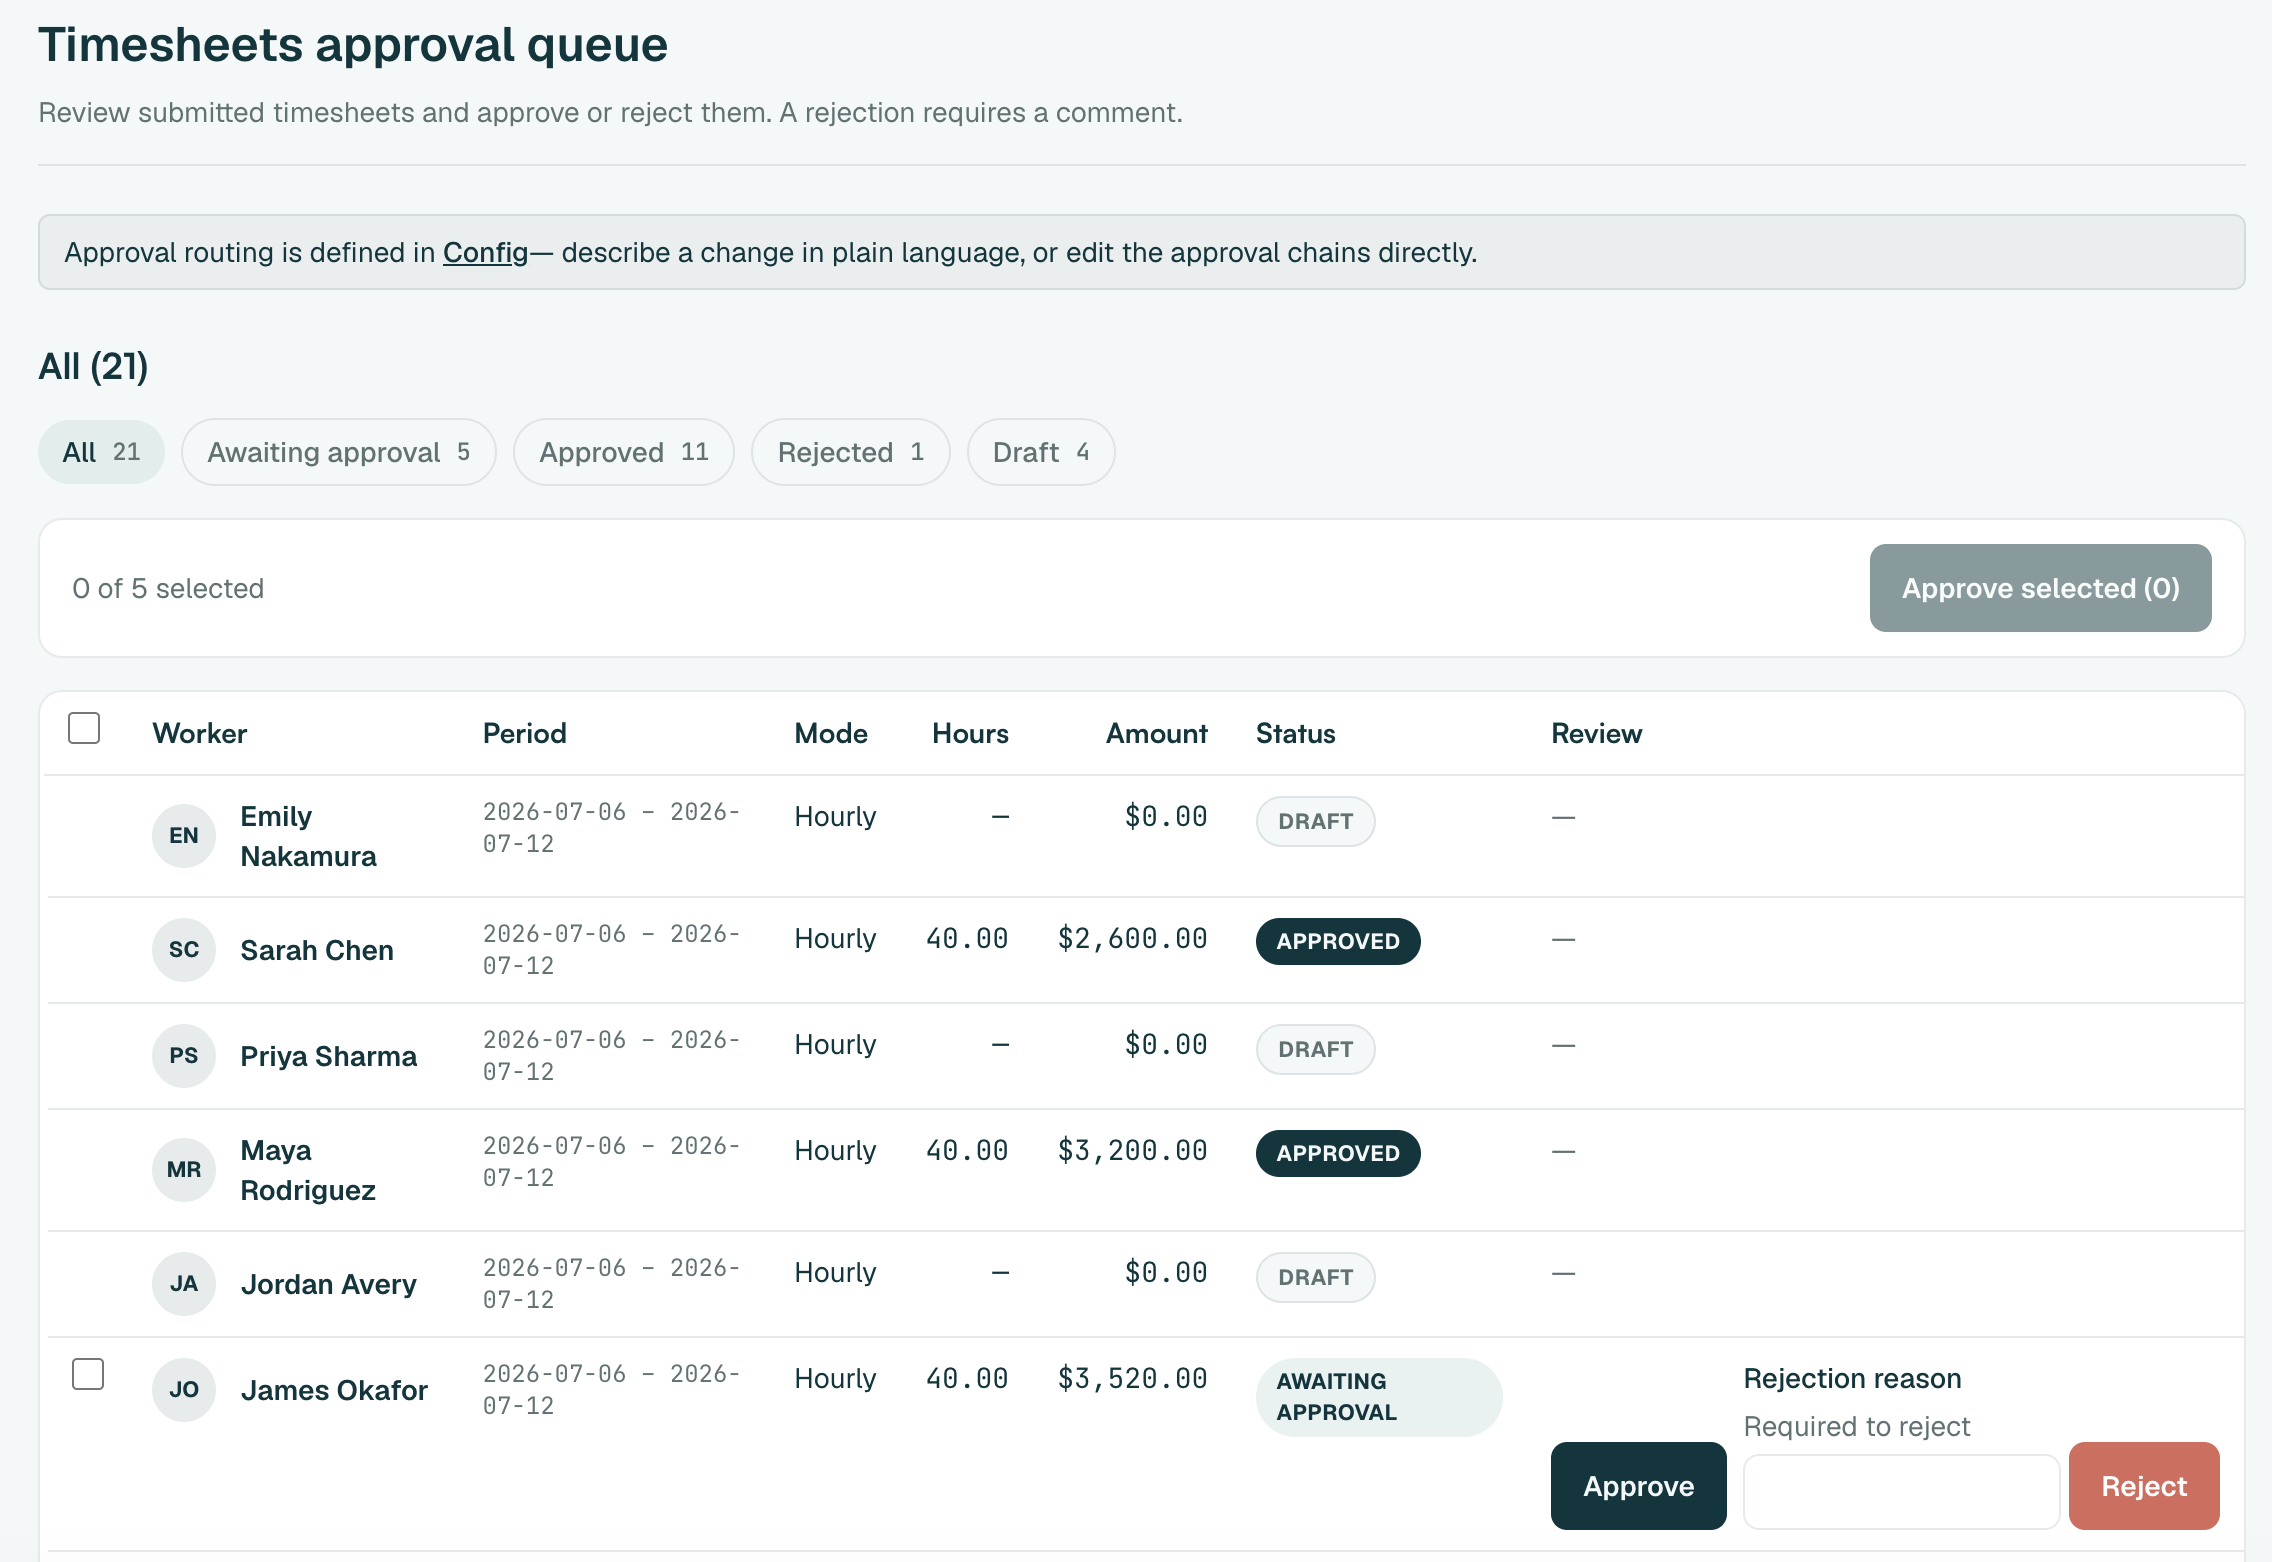Select the name Jordan Avery
The image size is (2272, 1562).
pos(328,1284)
